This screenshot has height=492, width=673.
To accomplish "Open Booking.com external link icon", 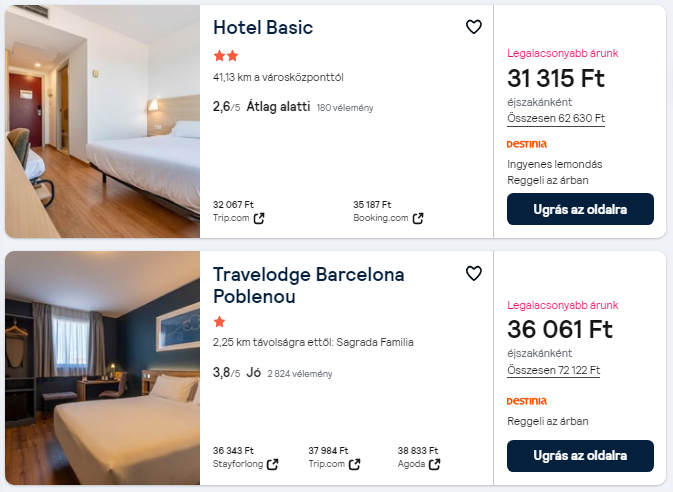I will pos(418,218).
